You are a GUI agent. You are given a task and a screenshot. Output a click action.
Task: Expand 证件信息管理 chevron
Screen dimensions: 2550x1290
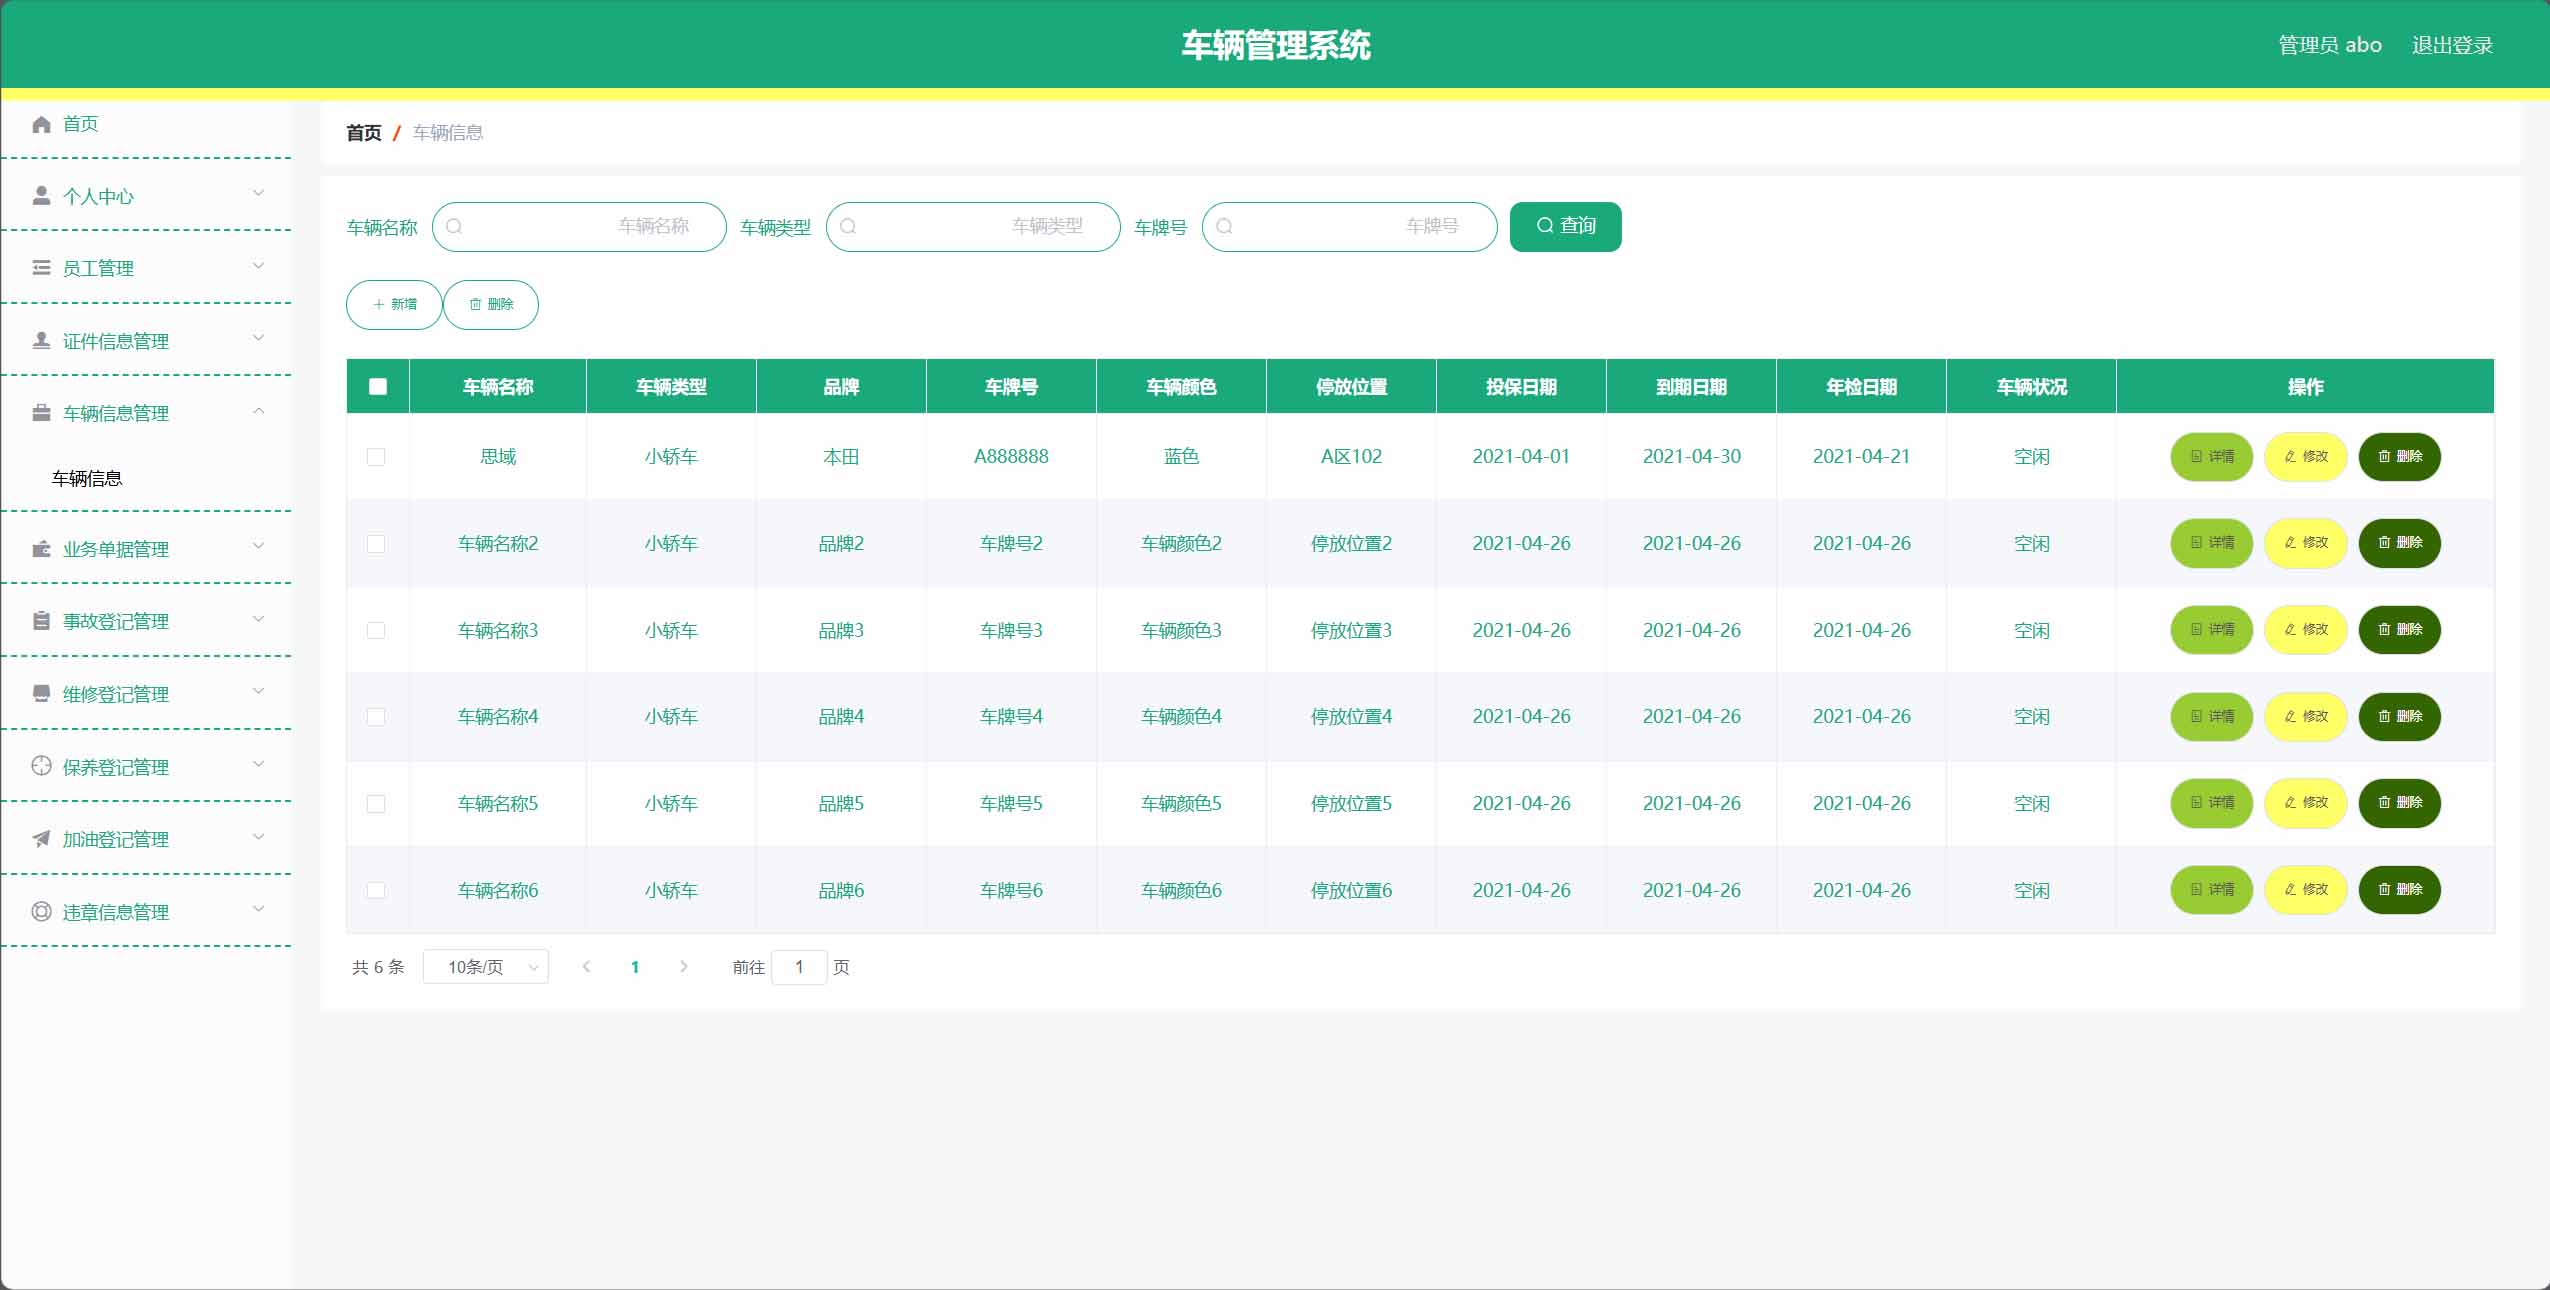click(258, 338)
